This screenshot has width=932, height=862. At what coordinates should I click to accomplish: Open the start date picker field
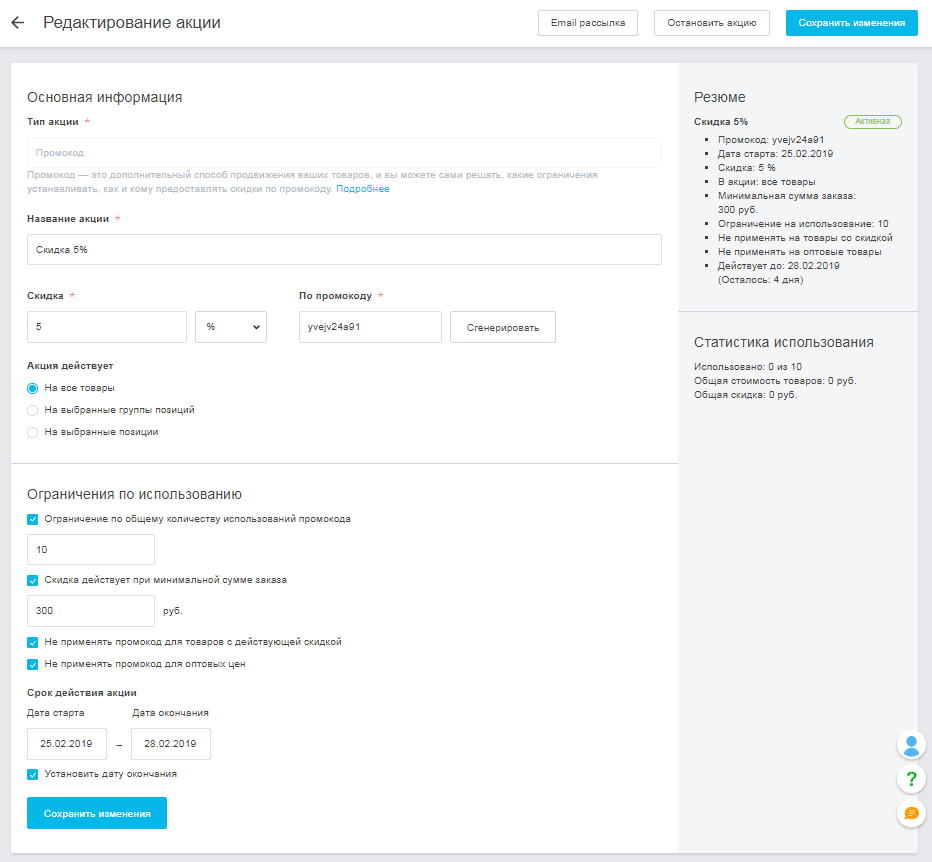67,744
